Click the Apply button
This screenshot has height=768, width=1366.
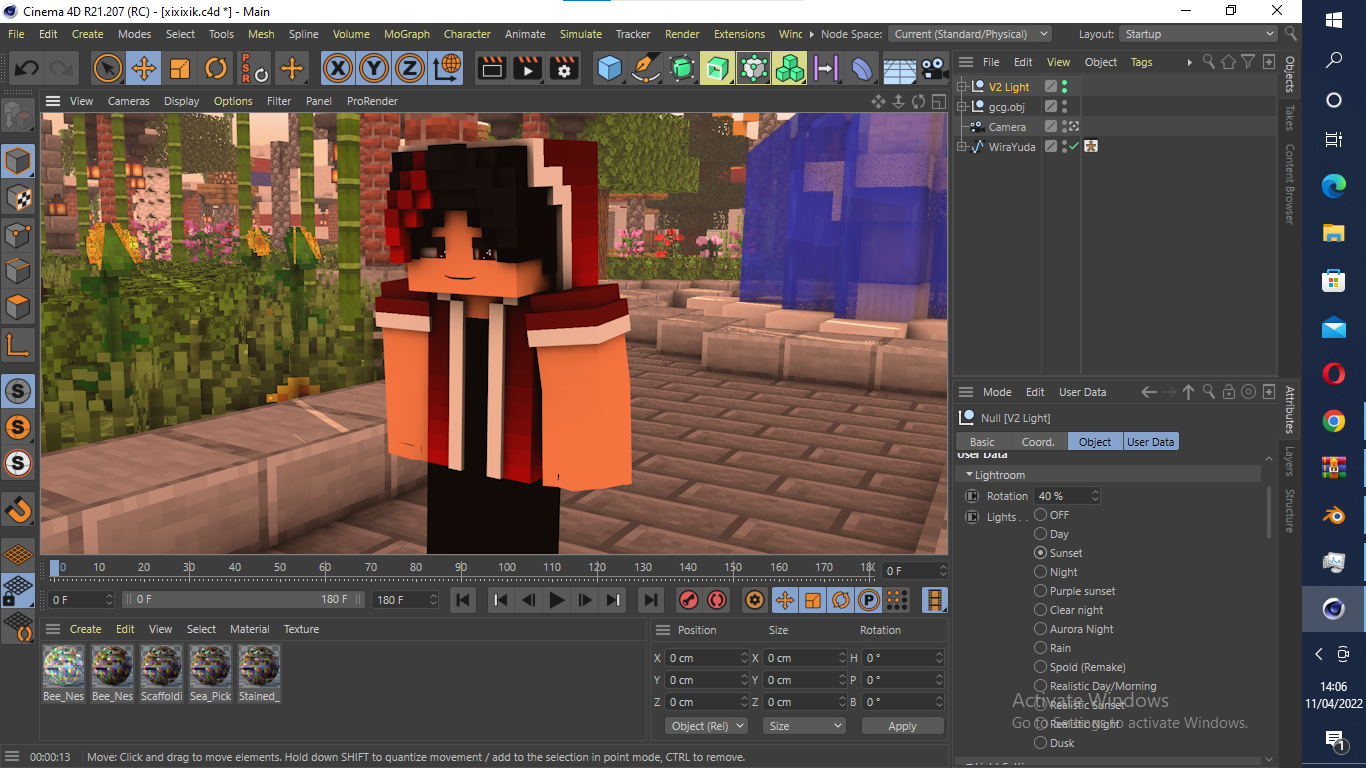coord(902,726)
